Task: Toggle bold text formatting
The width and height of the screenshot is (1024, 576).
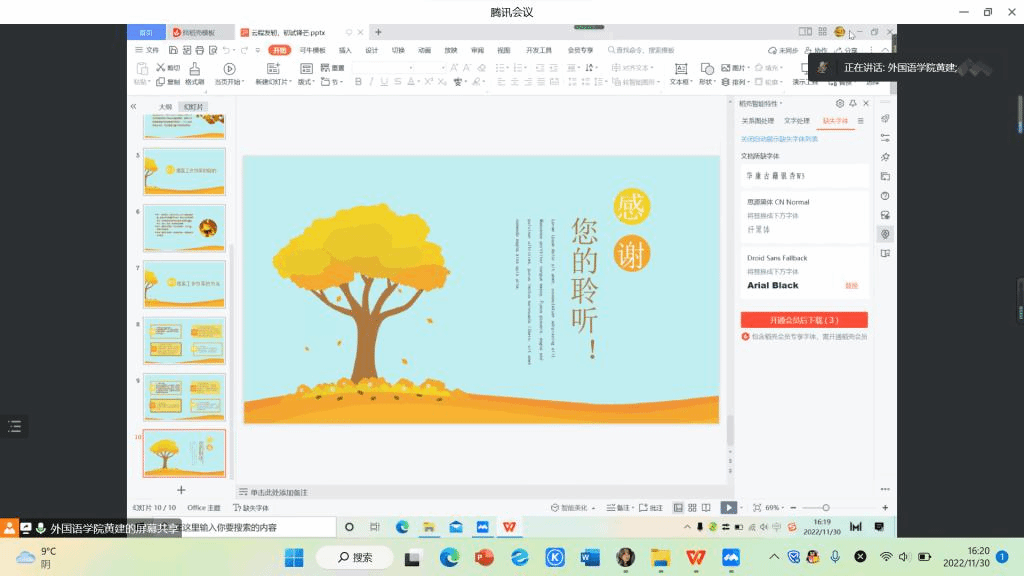Action: 357,82
